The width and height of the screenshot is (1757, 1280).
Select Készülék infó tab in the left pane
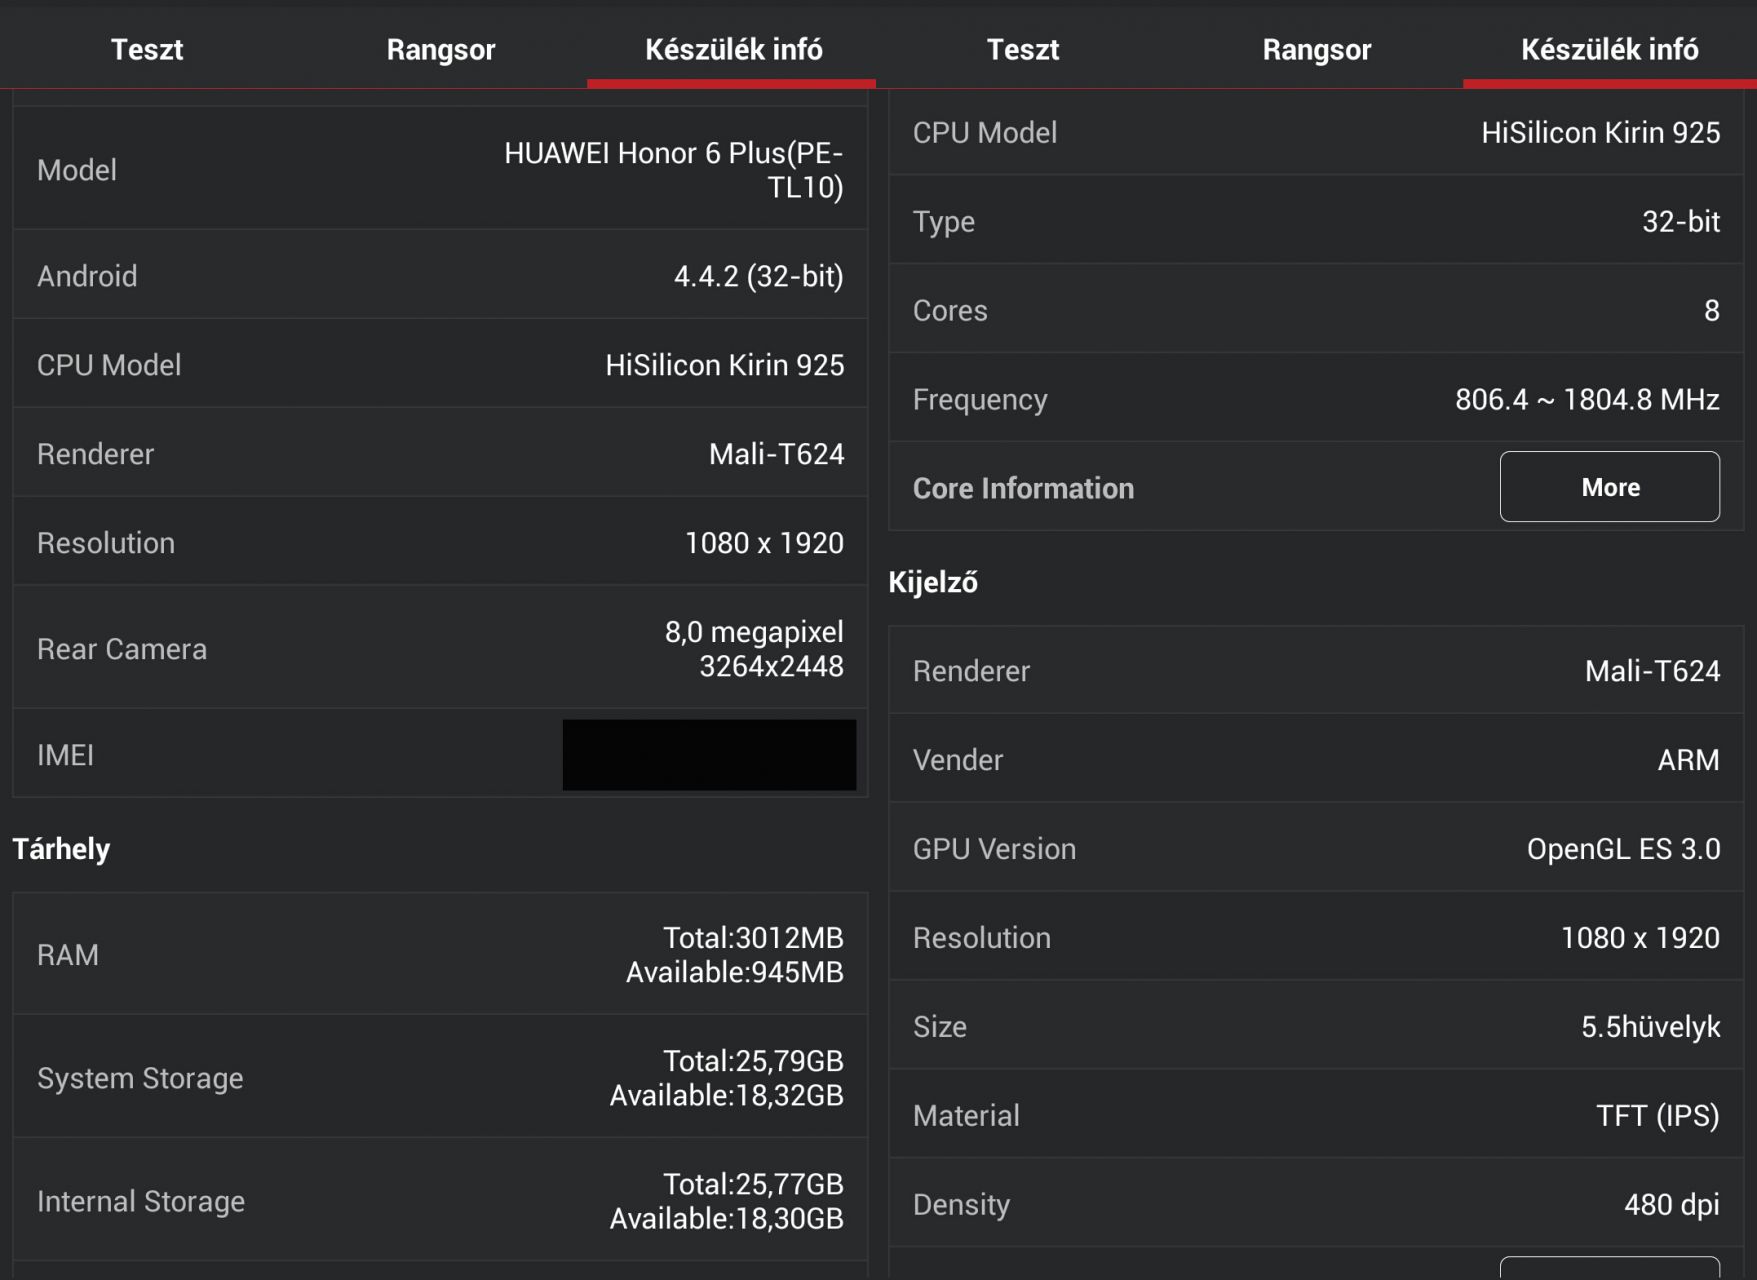tap(733, 49)
